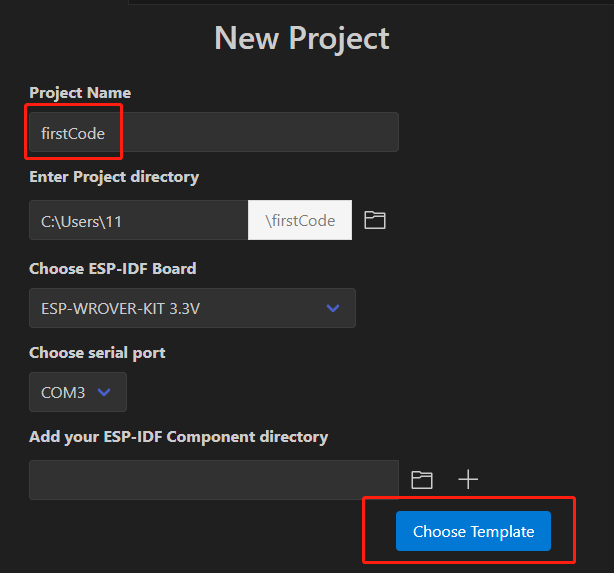Focus the Project Name input field
Screen dimensions: 614x573
(x=250, y=133)
